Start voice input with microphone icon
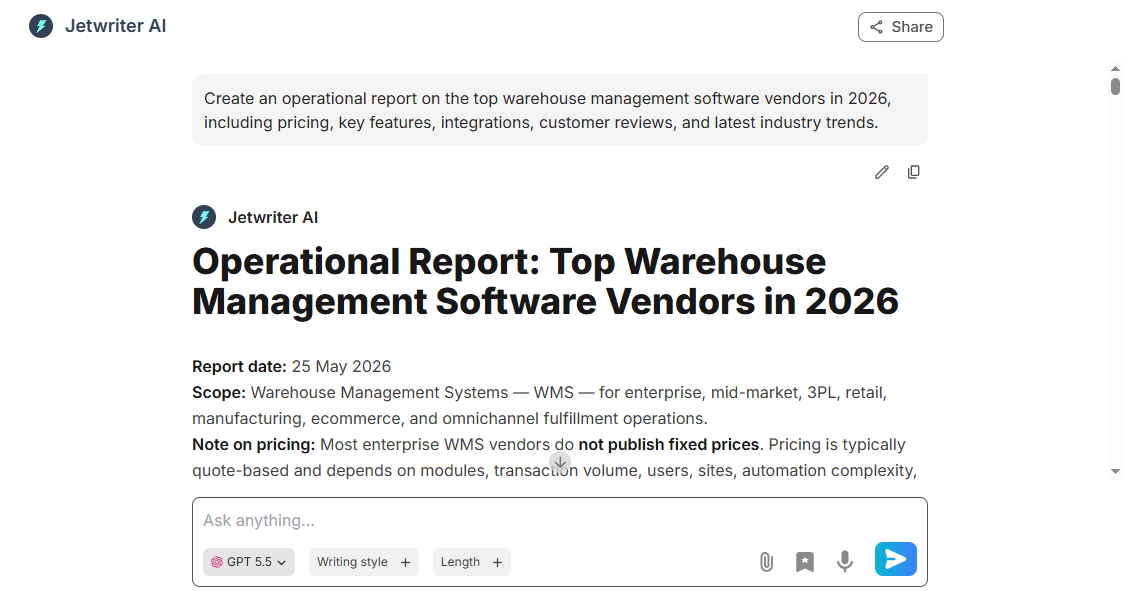The height and width of the screenshot is (602, 1122). pos(845,562)
